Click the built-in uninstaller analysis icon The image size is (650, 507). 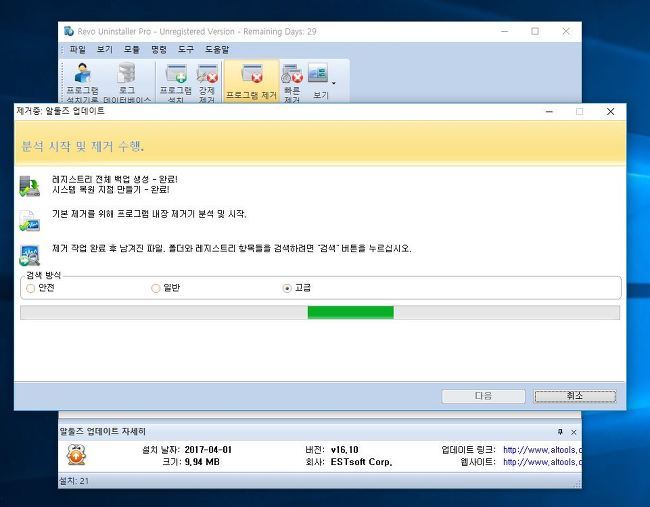[29, 221]
